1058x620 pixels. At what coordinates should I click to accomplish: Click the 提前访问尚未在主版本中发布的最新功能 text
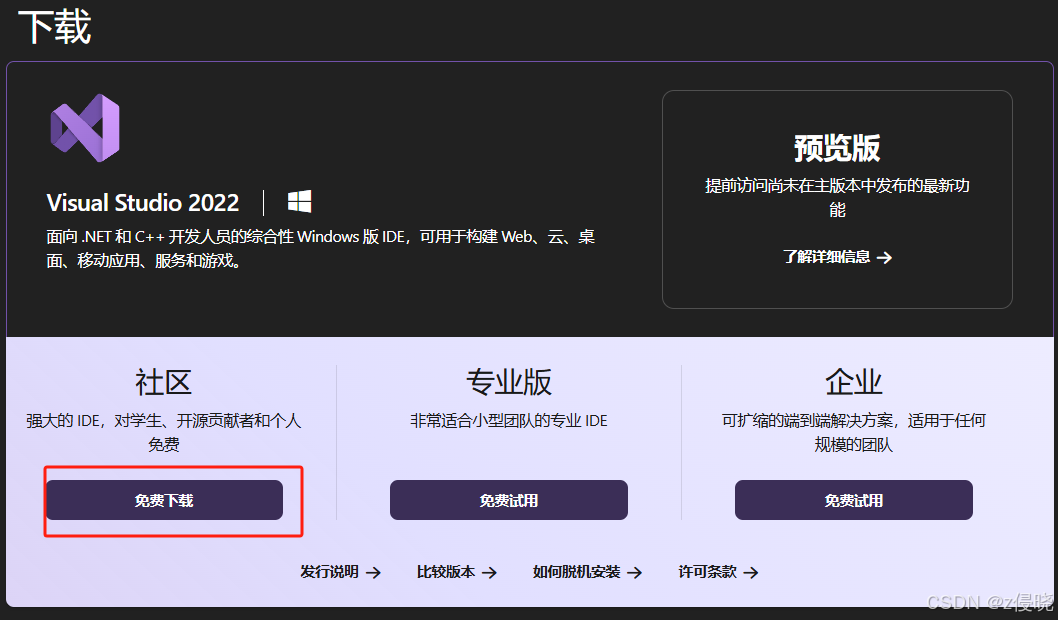837,198
